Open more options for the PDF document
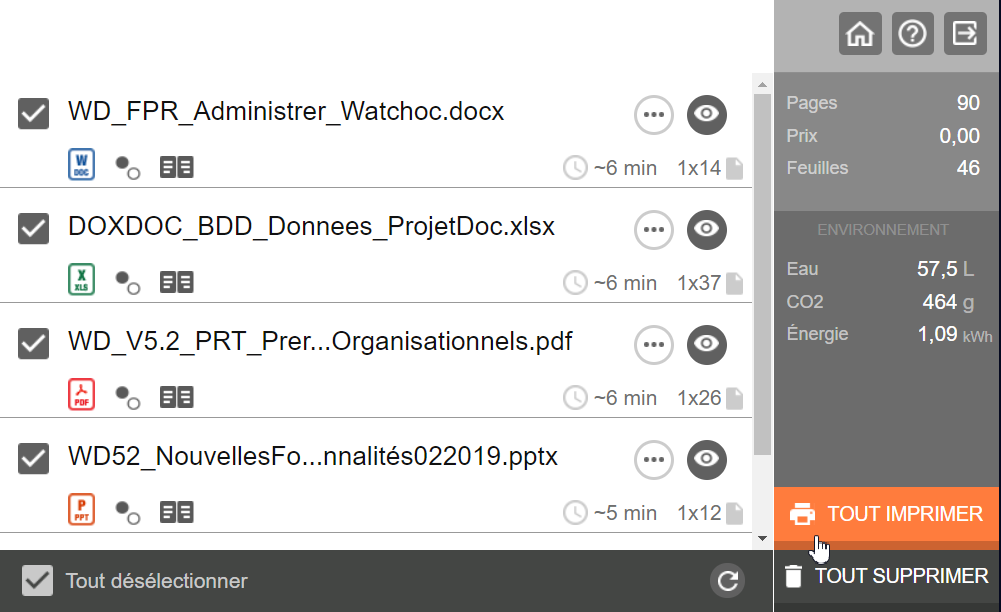Screen dimensions: 1001x612 (654, 345)
